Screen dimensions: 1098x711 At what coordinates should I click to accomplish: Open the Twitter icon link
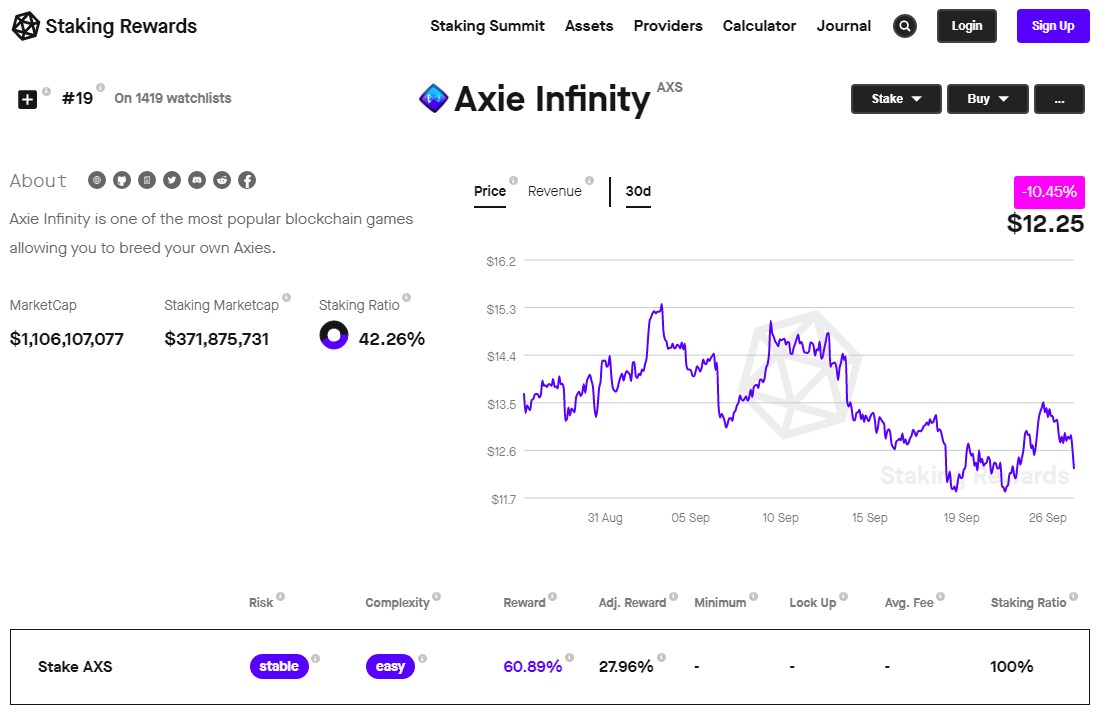pos(172,180)
